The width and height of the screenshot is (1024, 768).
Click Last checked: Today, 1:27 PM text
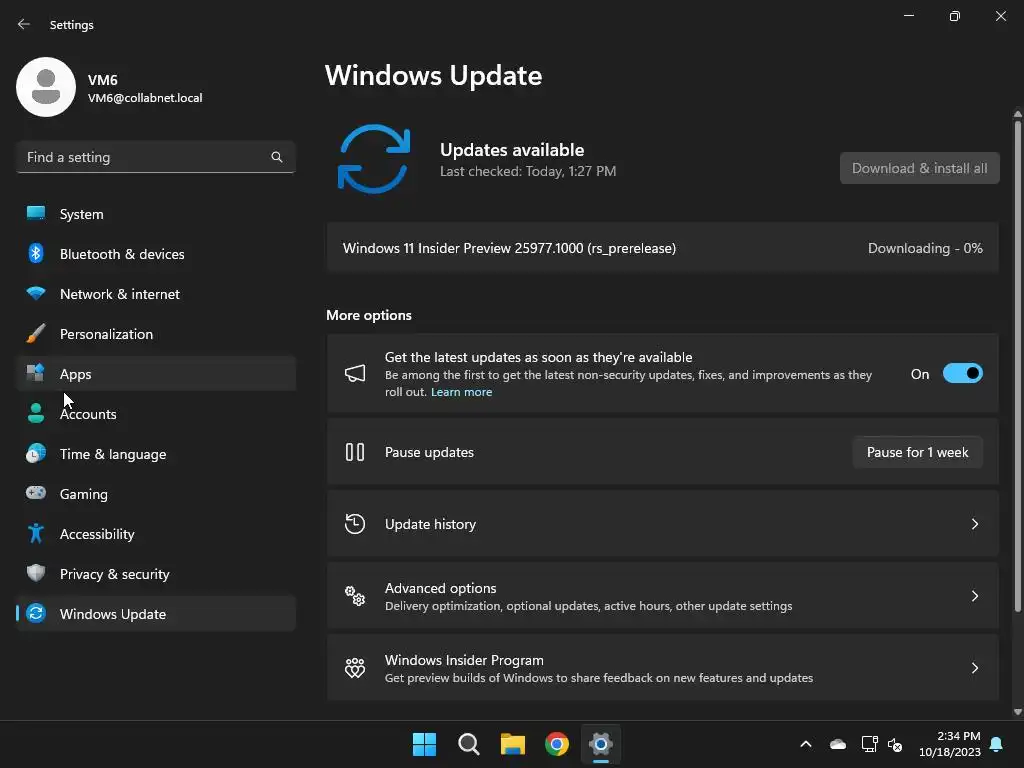pos(528,171)
